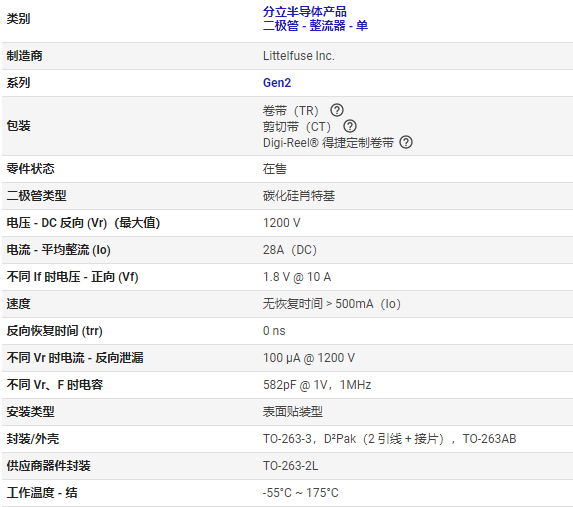
Task: Click the 582pF @ 1V, 1MHz capacitance value
Action: pos(317,385)
